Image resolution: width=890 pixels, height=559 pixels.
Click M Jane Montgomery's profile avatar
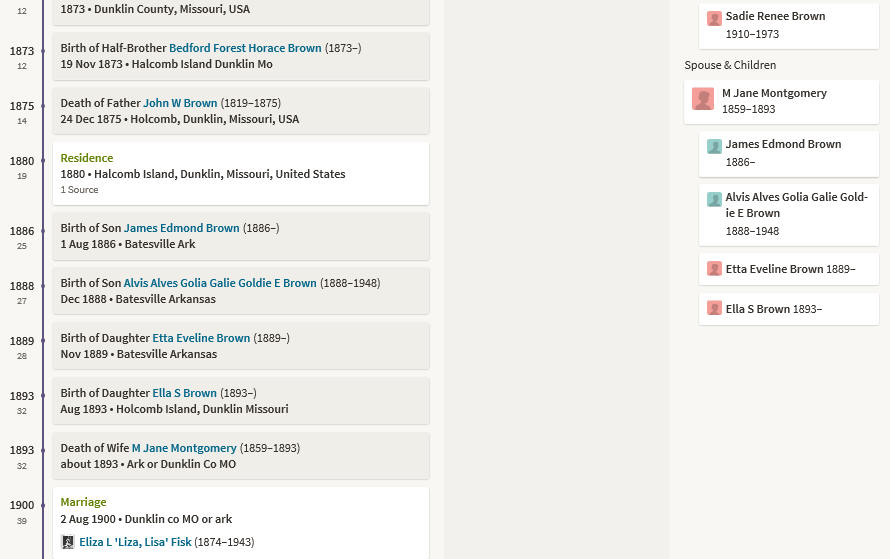click(703, 99)
